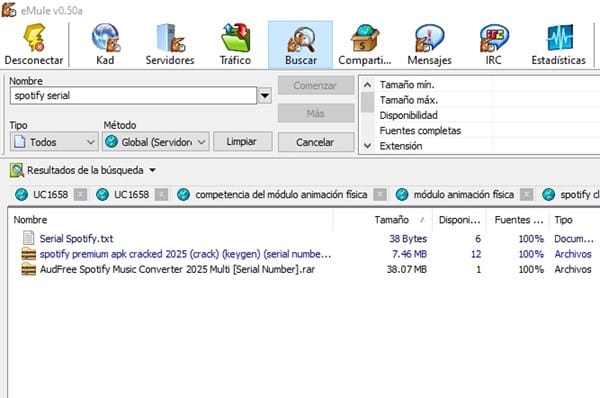
Task: Open the Servidores view
Action: [170, 44]
